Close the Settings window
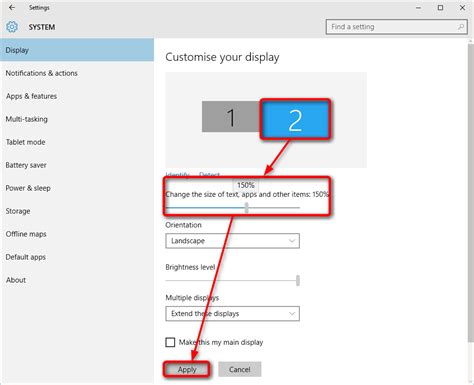The height and width of the screenshot is (385, 474). [x=462, y=7]
